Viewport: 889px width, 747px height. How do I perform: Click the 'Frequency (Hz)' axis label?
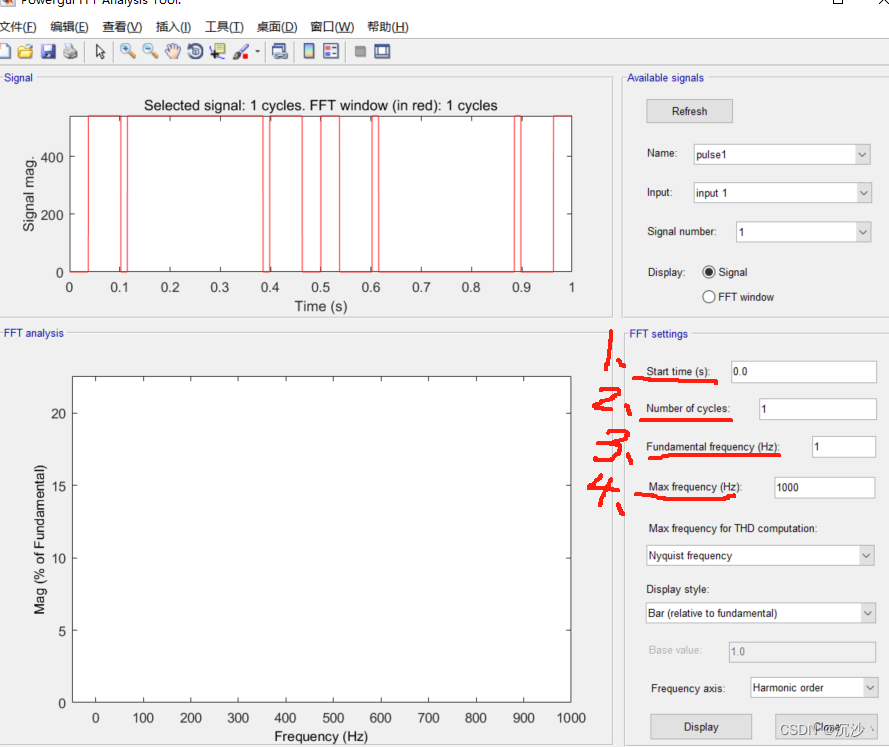coord(321,736)
